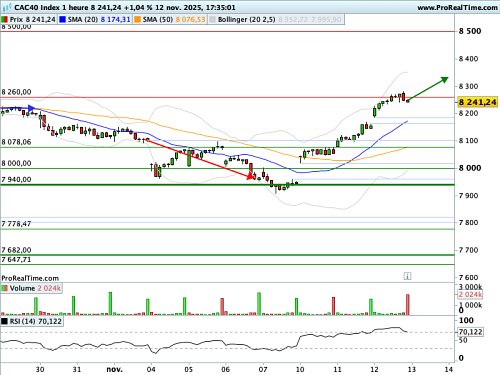This screenshot has width=500, height=375.
Task: Click date 06 on the time axis
Action: pyautogui.click(x=226, y=369)
